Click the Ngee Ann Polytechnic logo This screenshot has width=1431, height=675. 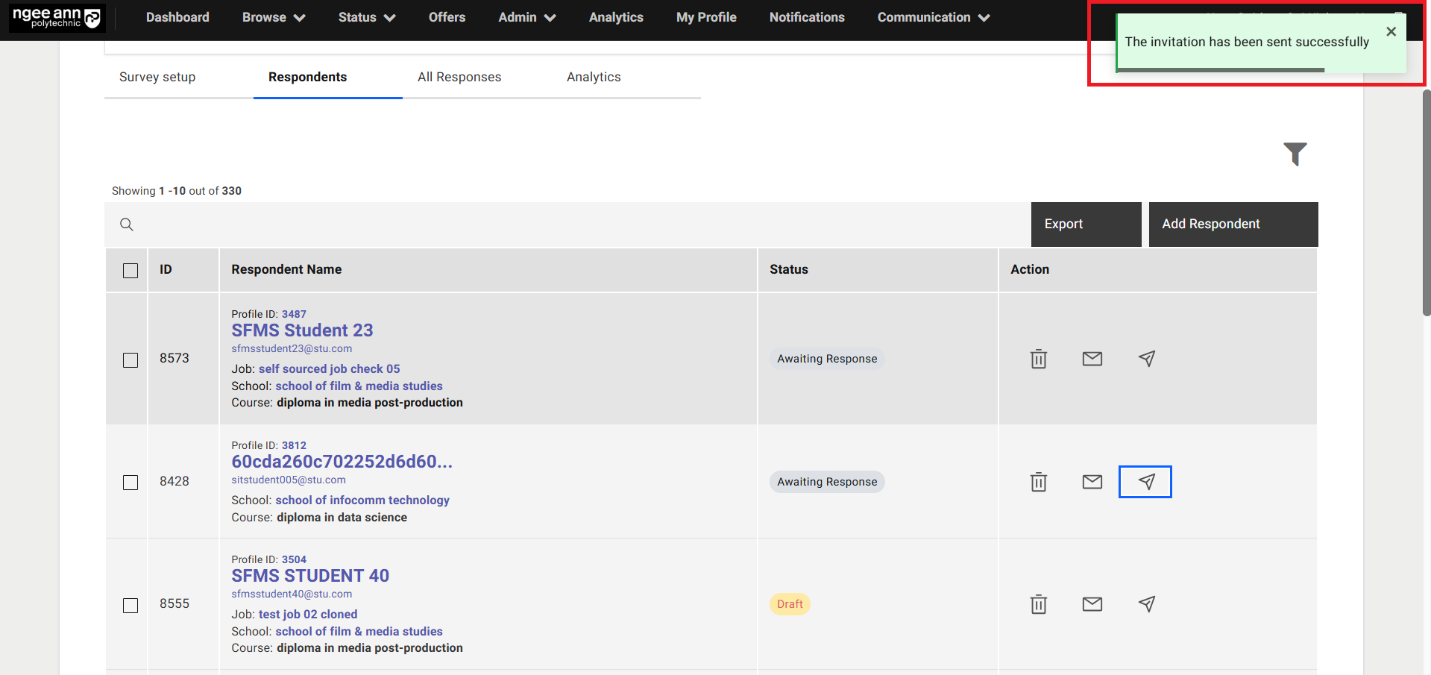pyautogui.click(x=56, y=18)
